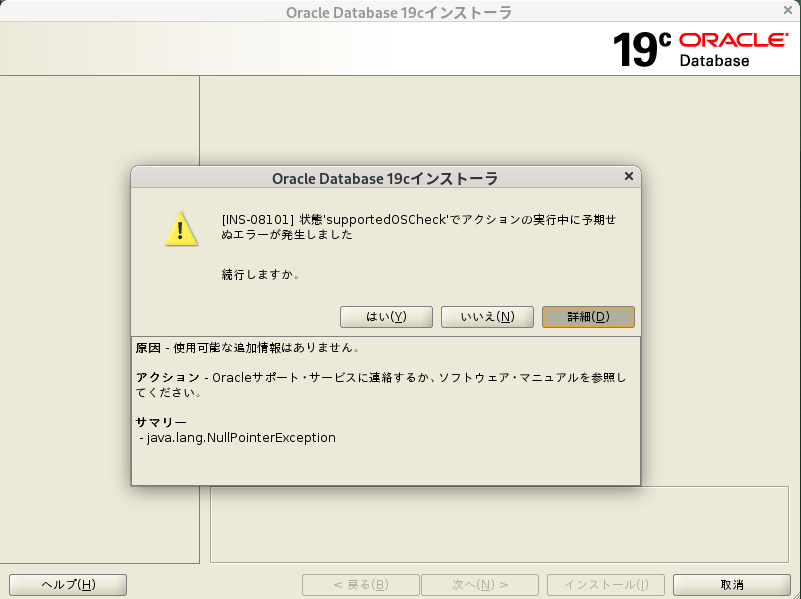Close the INS-08101 error dialog
Screen dimensions: 801x599
[629, 176]
